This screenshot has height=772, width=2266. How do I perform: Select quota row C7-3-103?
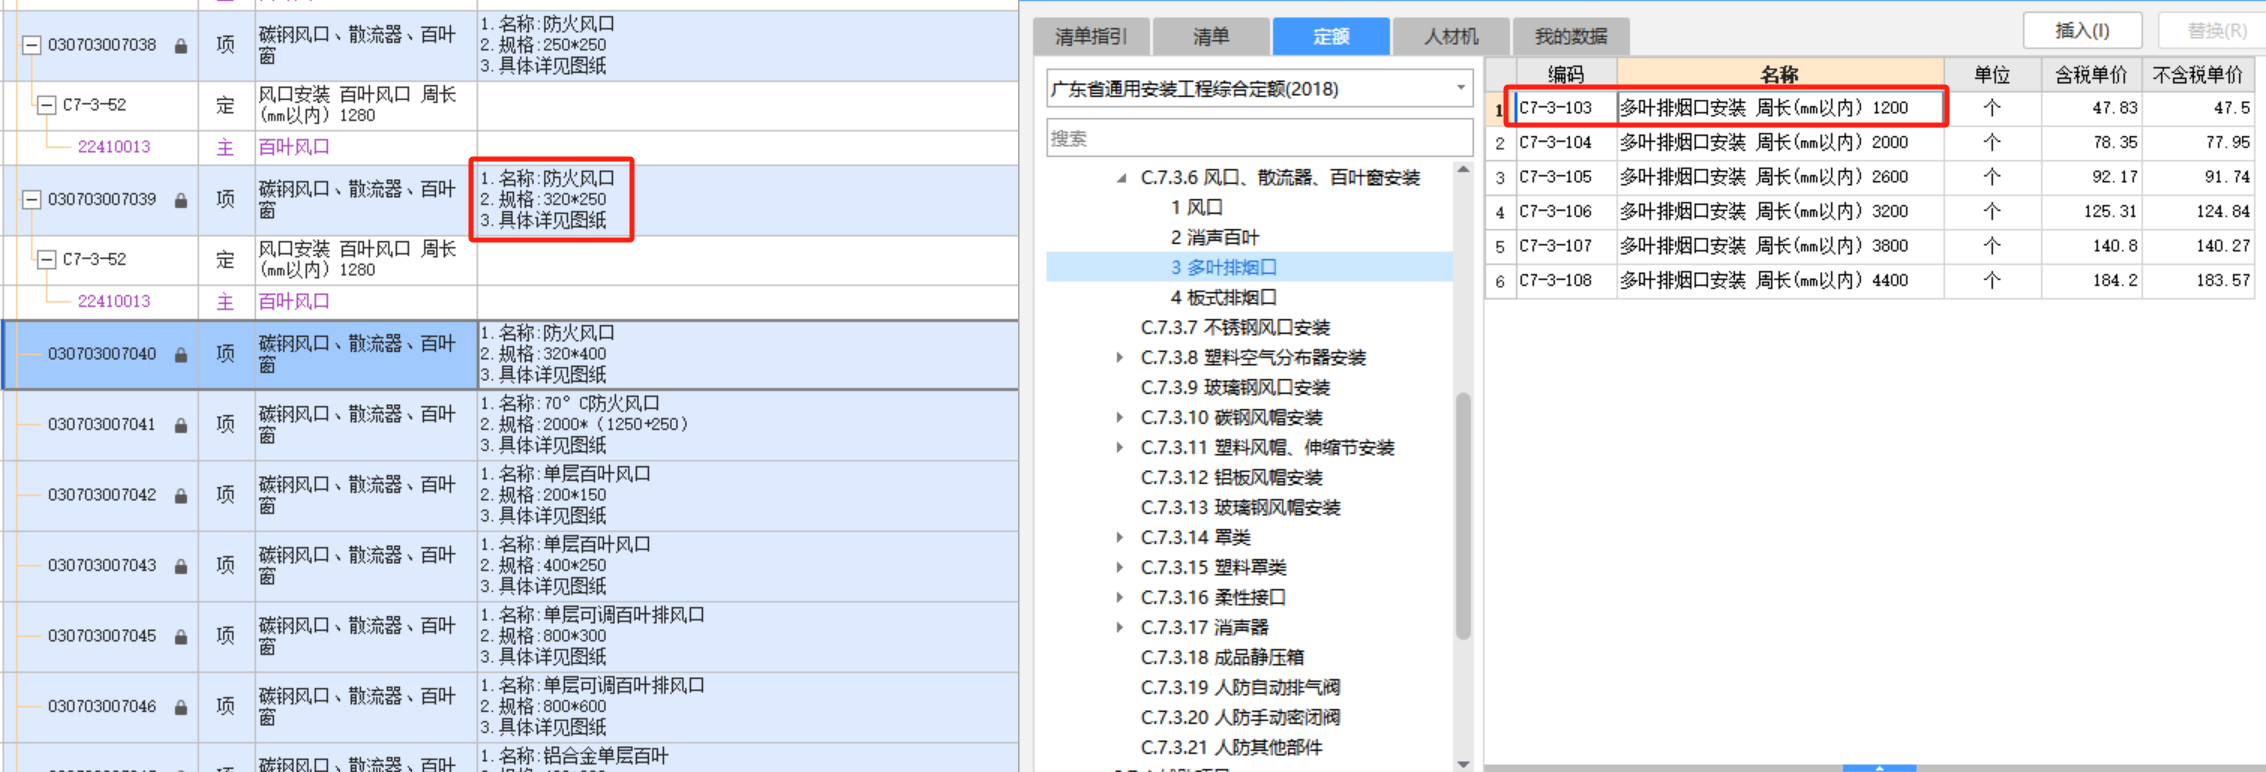[1870, 108]
